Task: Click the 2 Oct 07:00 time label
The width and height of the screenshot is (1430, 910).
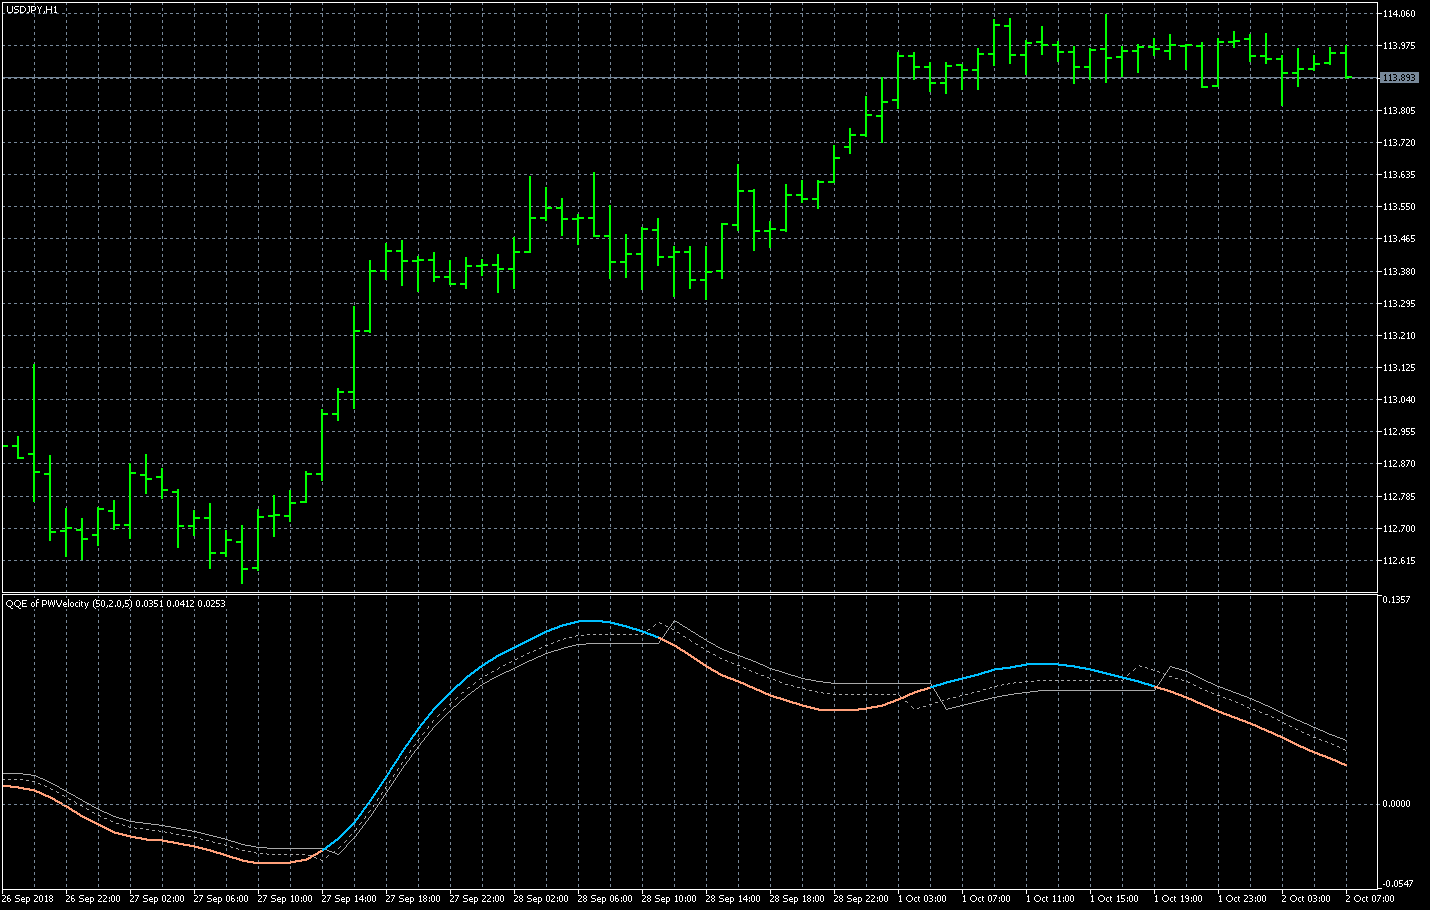Action: click(x=1369, y=899)
